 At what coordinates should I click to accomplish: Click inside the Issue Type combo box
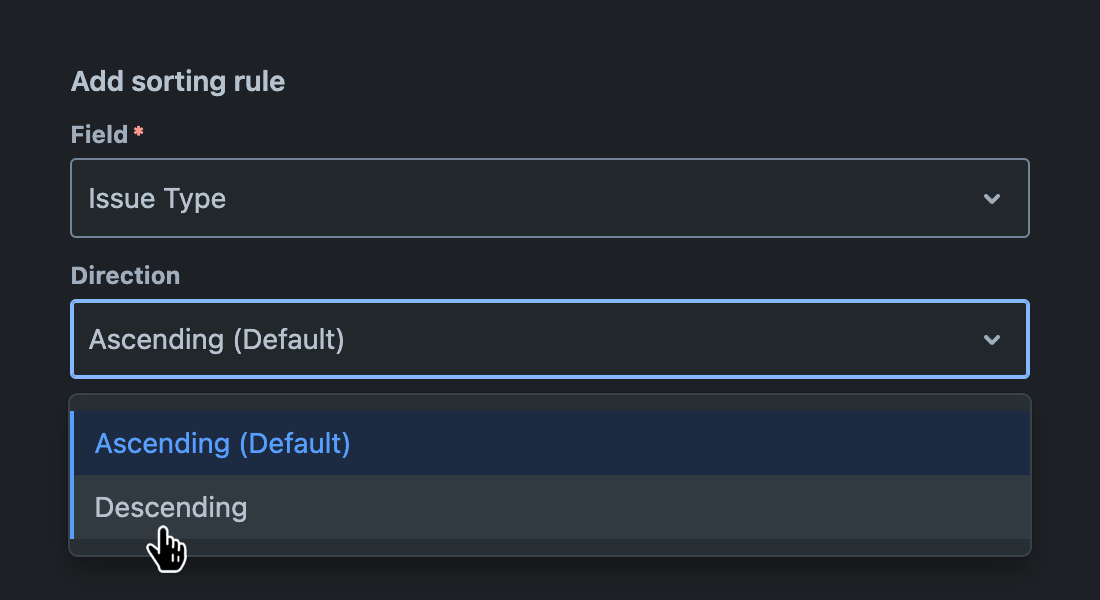550,198
